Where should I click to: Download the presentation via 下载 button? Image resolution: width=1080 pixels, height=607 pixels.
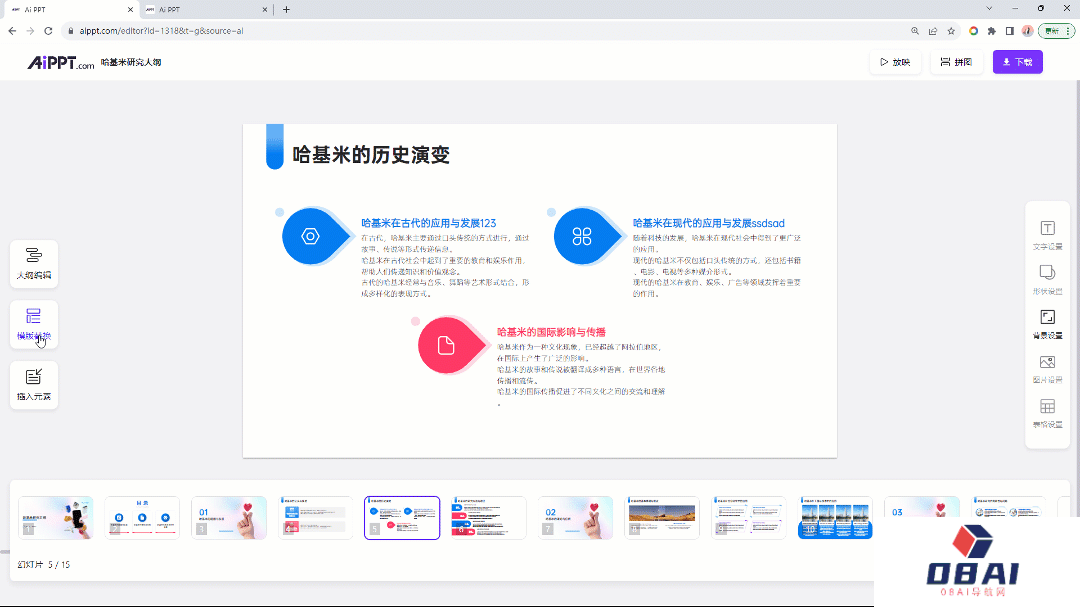click(1017, 61)
